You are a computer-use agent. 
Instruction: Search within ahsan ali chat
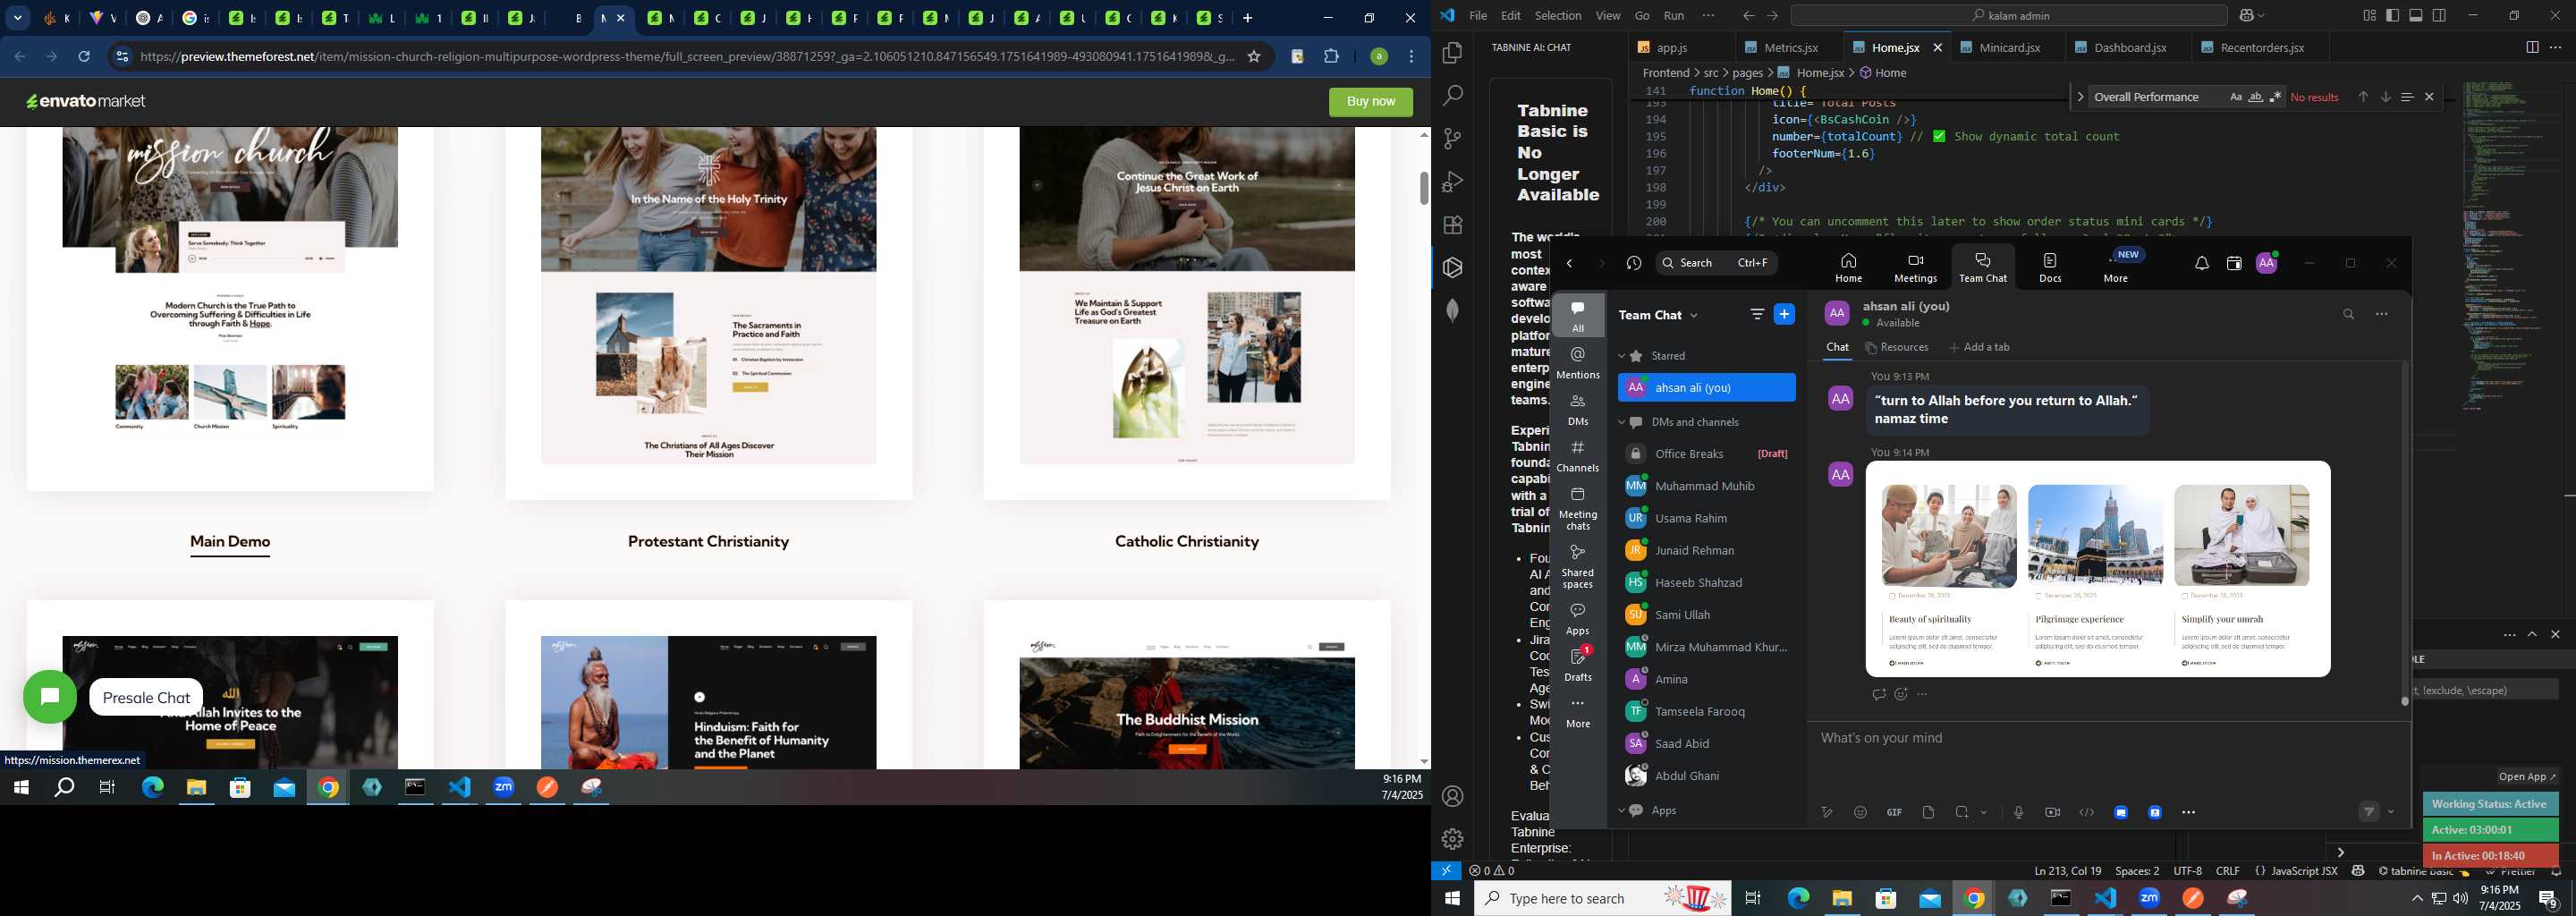pos(2348,315)
